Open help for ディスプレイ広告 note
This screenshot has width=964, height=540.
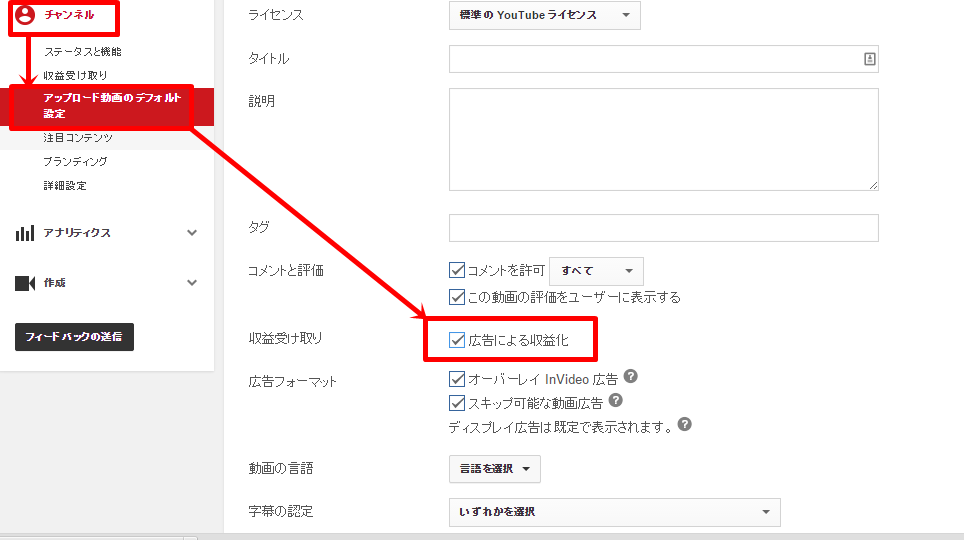pos(684,424)
